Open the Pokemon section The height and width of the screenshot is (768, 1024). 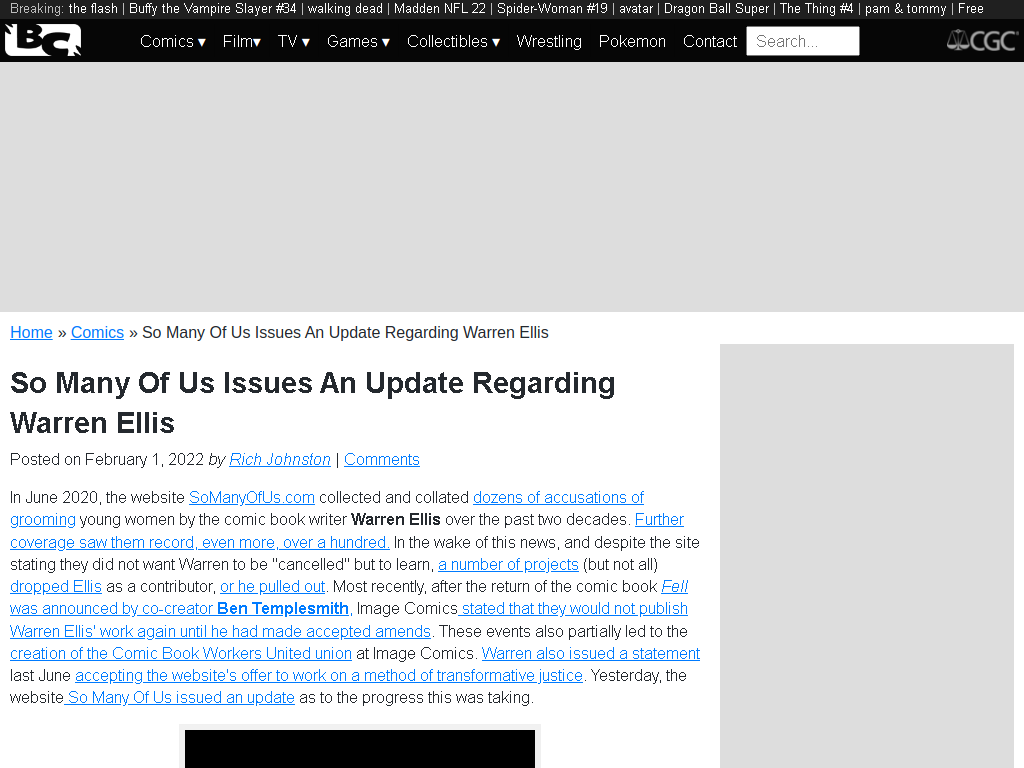coord(632,41)
